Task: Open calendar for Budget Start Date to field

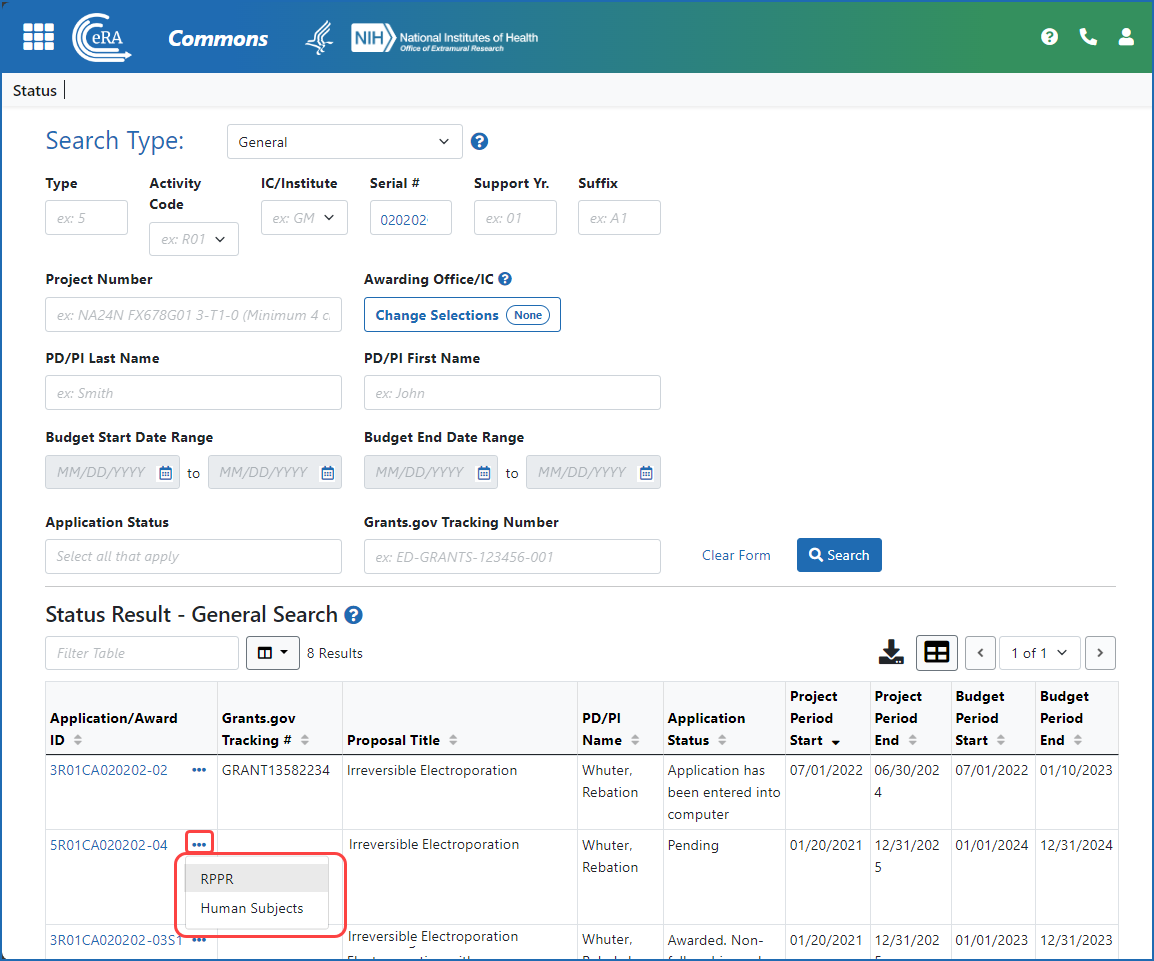Action: click(328, 473)
